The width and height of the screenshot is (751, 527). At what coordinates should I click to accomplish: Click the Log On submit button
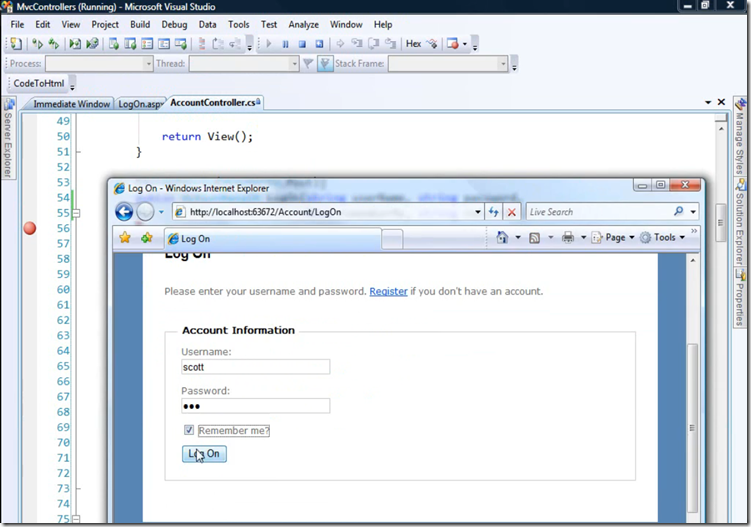(204, 454)
